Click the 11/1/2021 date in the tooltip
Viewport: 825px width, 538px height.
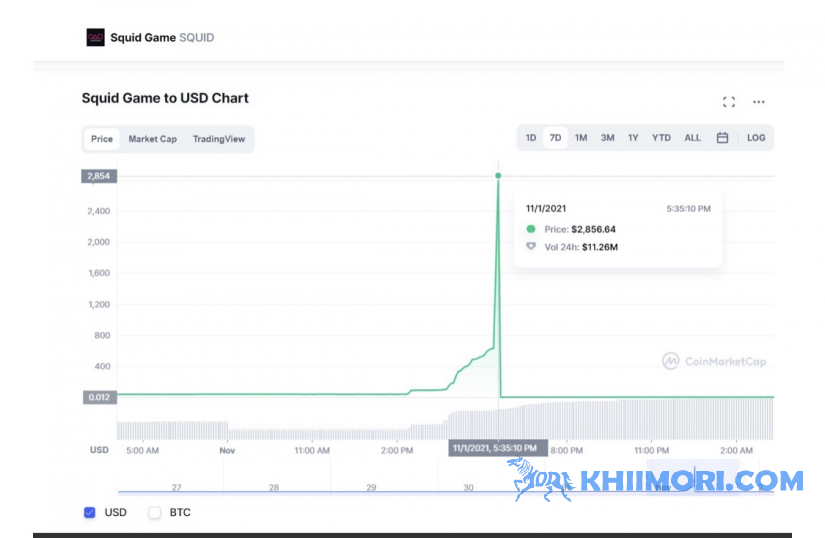coord(546,209)
